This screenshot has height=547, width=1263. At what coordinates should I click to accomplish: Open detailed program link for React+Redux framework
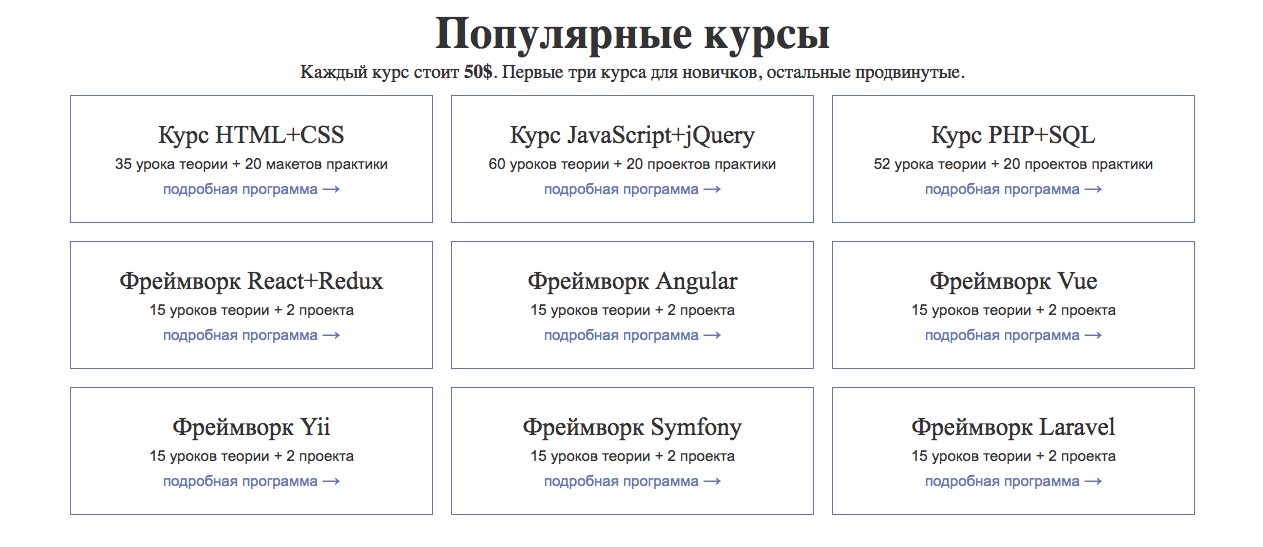(251, 335)
